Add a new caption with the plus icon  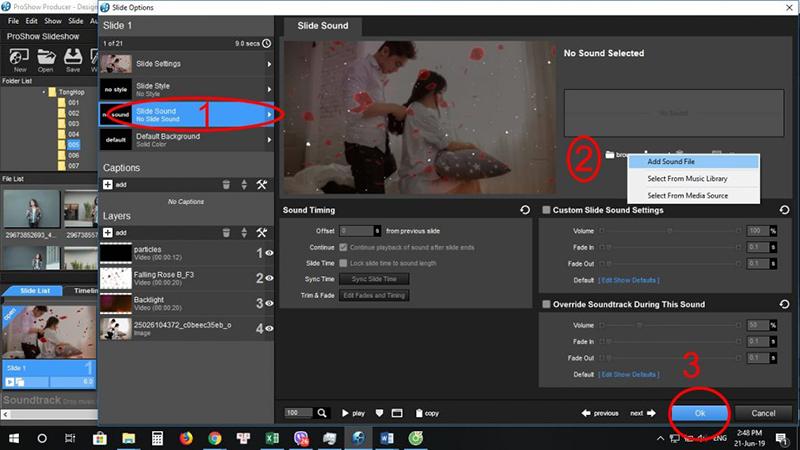coord(108,185)
